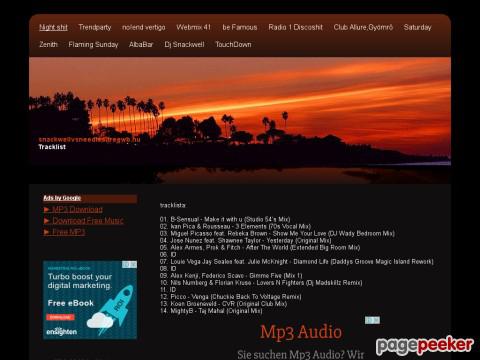Screen dimensions: 480x360
Task: Open the Night shit menu link
Action: pyautogui.click(x=53, y=27)
